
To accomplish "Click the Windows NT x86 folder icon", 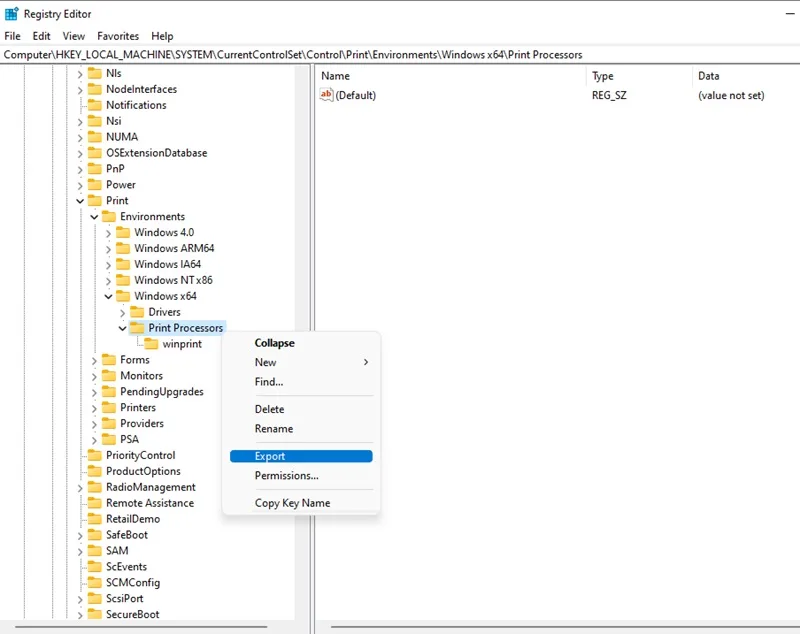I will [123, 280].
